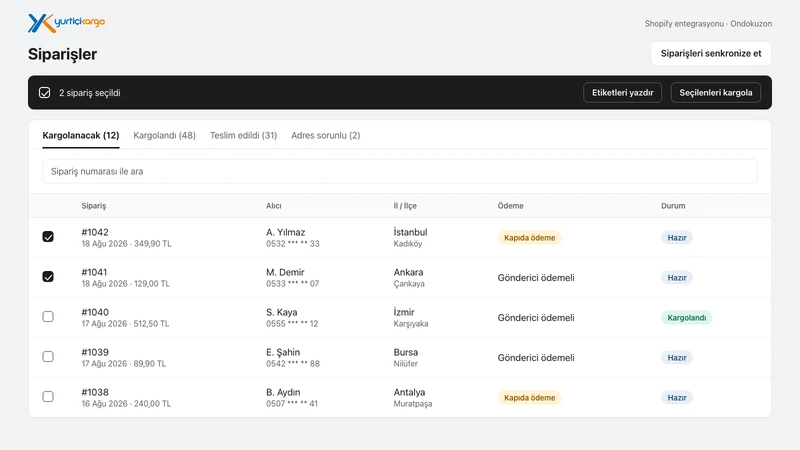The width and height of the screenshot is (800, 450).
Task: Click Etiketleri yazdır button
Action: [x=622, y=93]
